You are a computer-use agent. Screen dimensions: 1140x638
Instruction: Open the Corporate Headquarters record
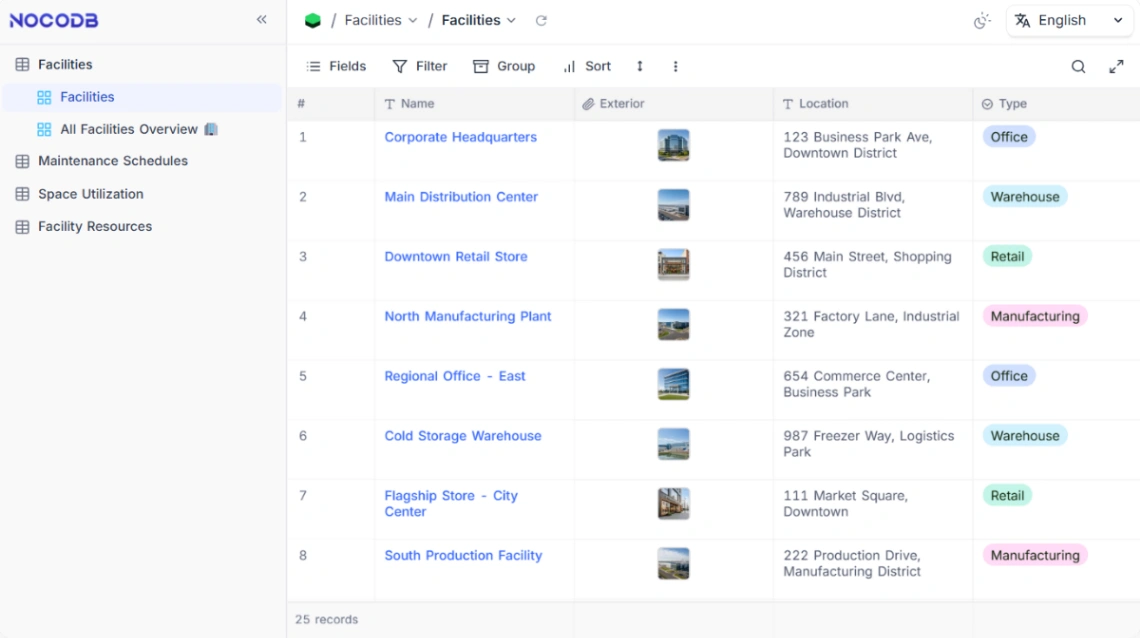(x=460, y=137)
